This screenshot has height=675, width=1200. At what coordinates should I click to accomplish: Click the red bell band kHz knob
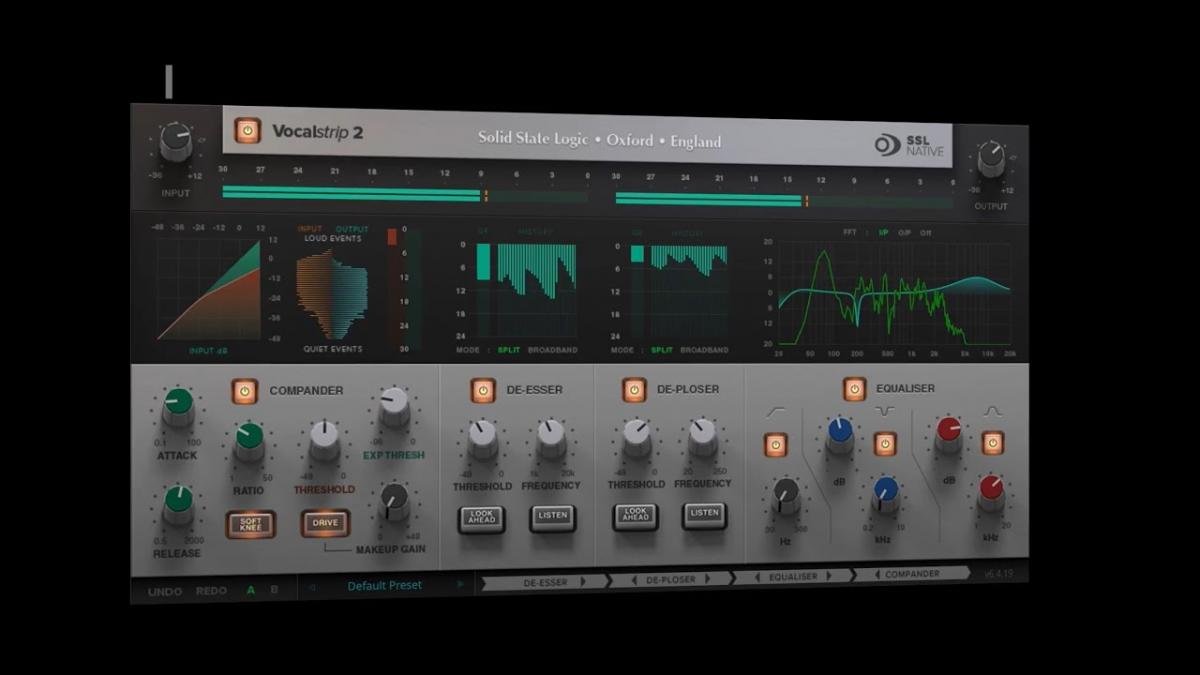click(991, 492)
